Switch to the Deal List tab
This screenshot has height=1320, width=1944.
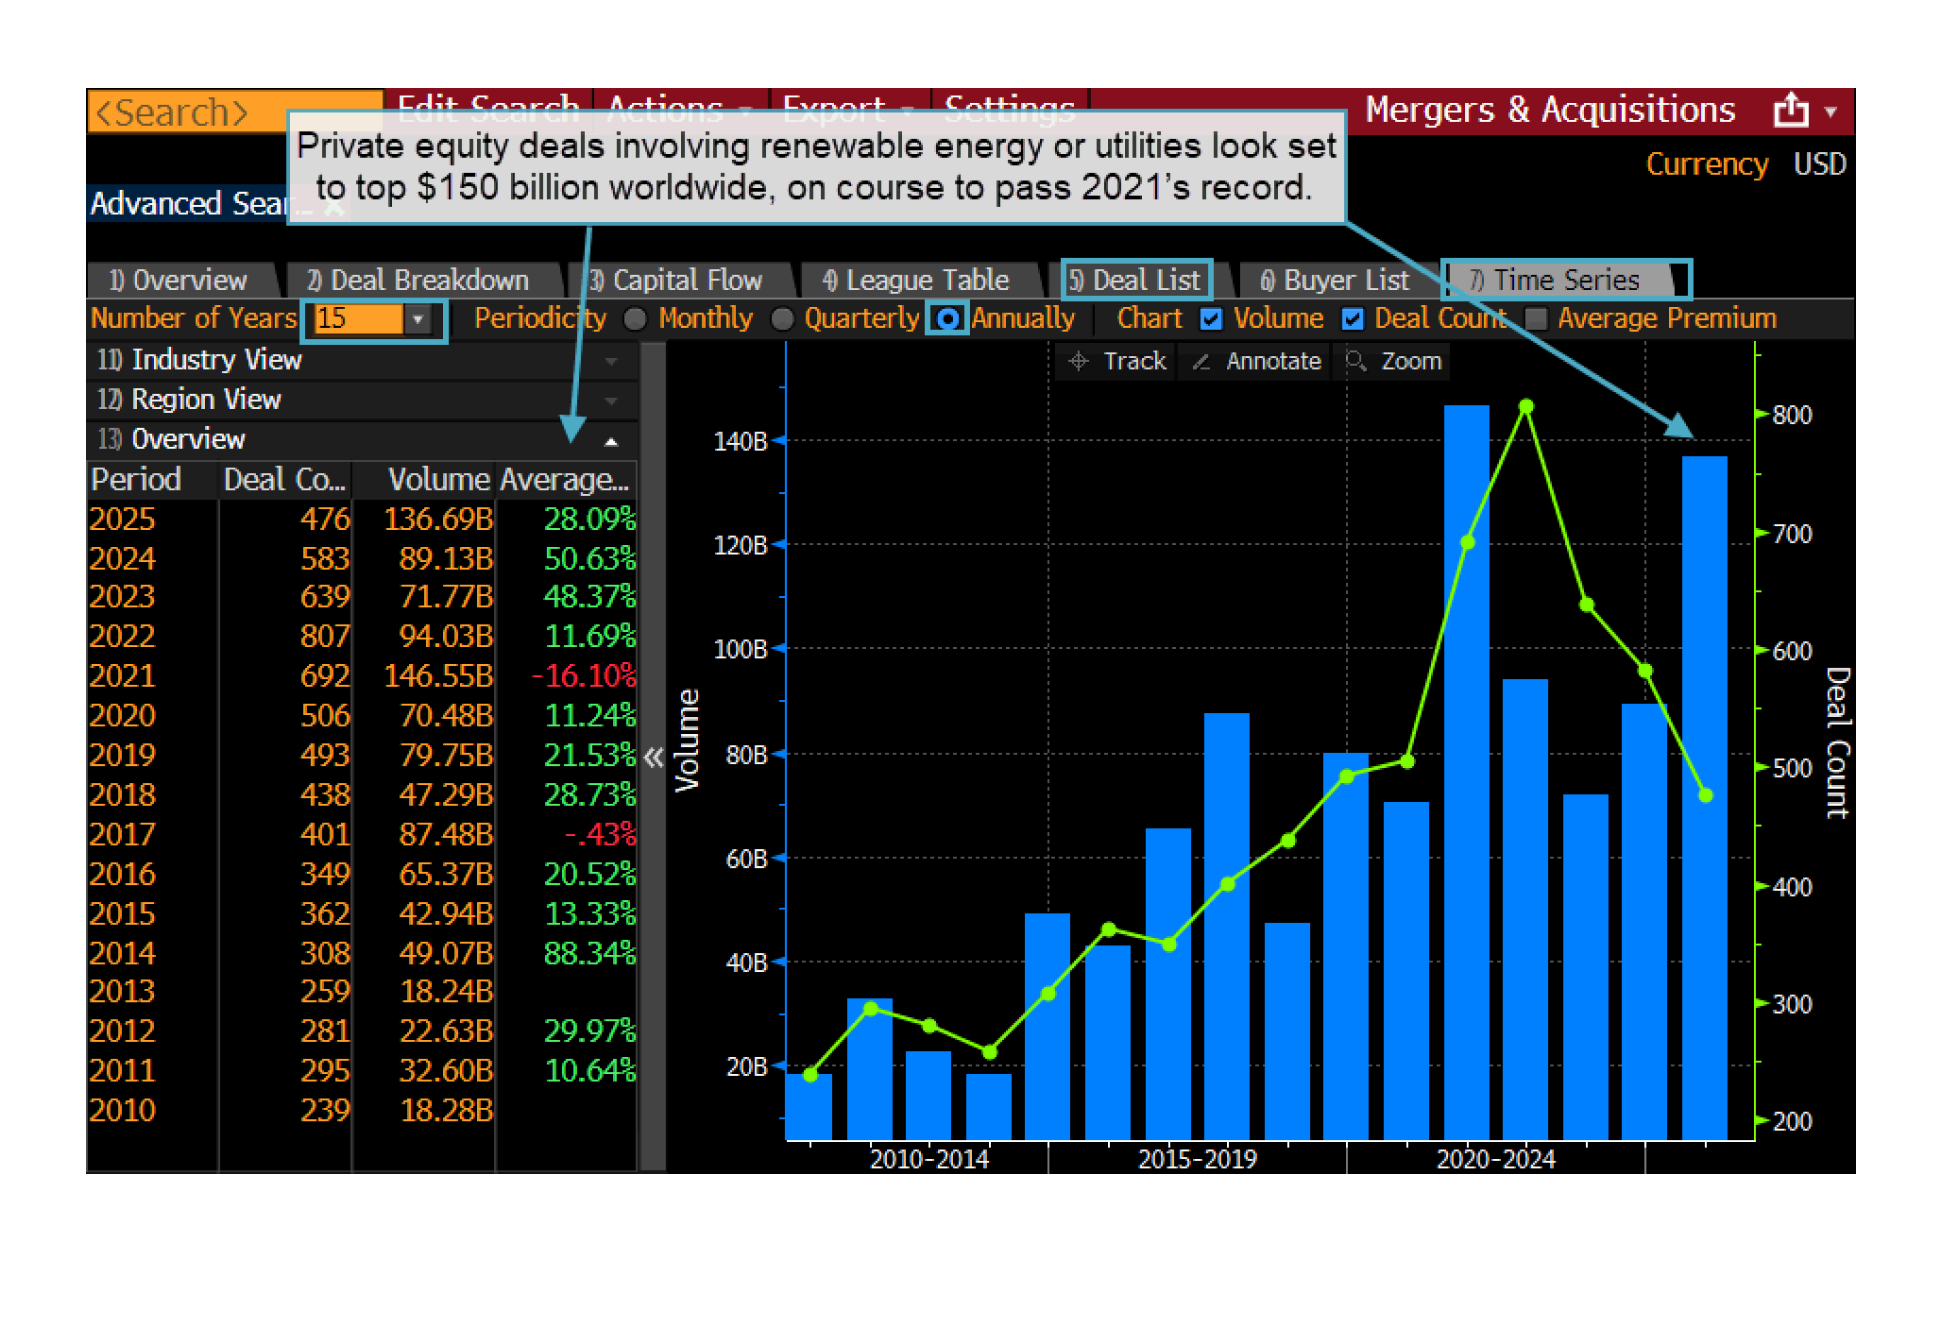point(1136,280)
